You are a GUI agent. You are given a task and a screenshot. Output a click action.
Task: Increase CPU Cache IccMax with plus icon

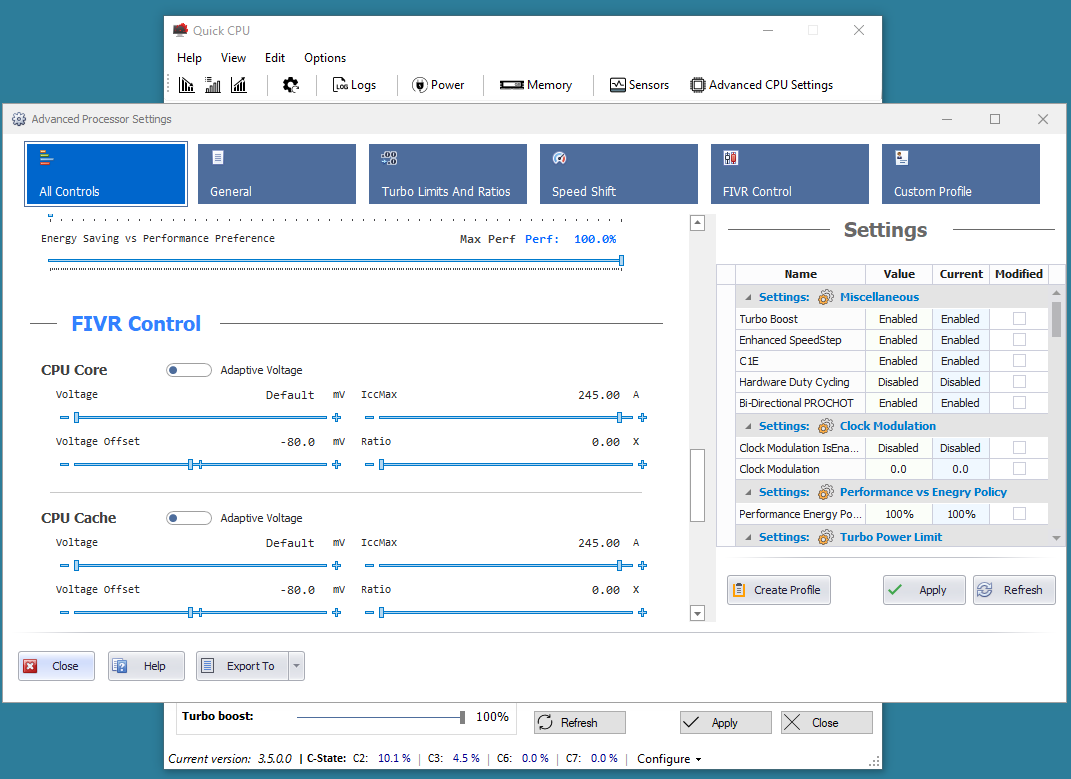tap(642, 566)
